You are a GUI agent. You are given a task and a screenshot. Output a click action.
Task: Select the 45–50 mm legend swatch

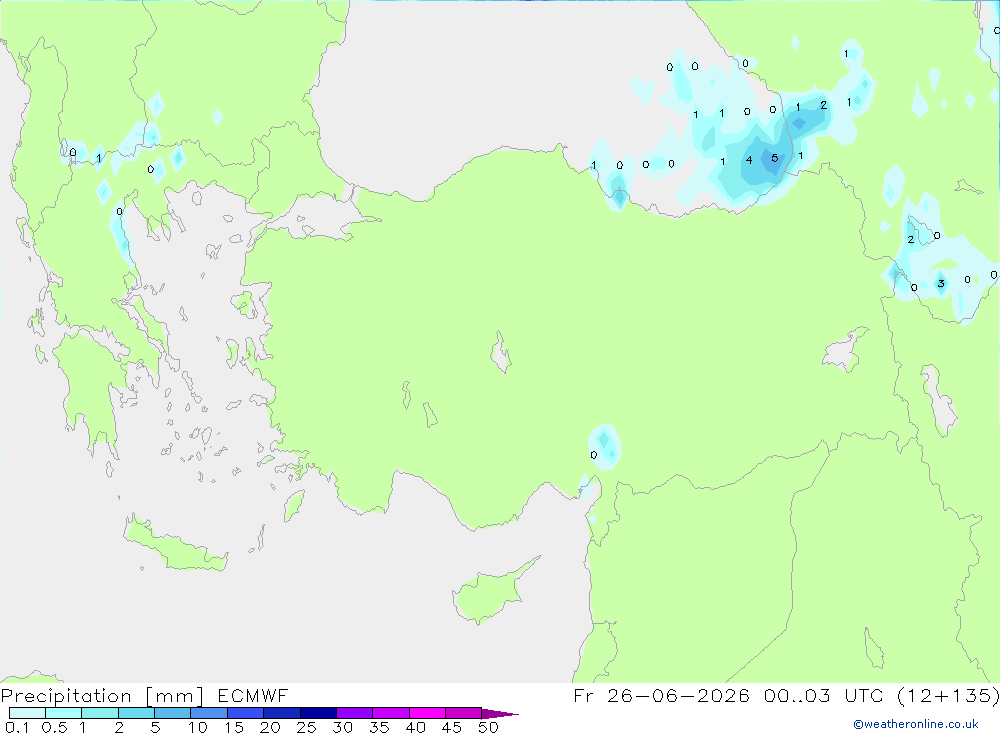click(463, 713)
